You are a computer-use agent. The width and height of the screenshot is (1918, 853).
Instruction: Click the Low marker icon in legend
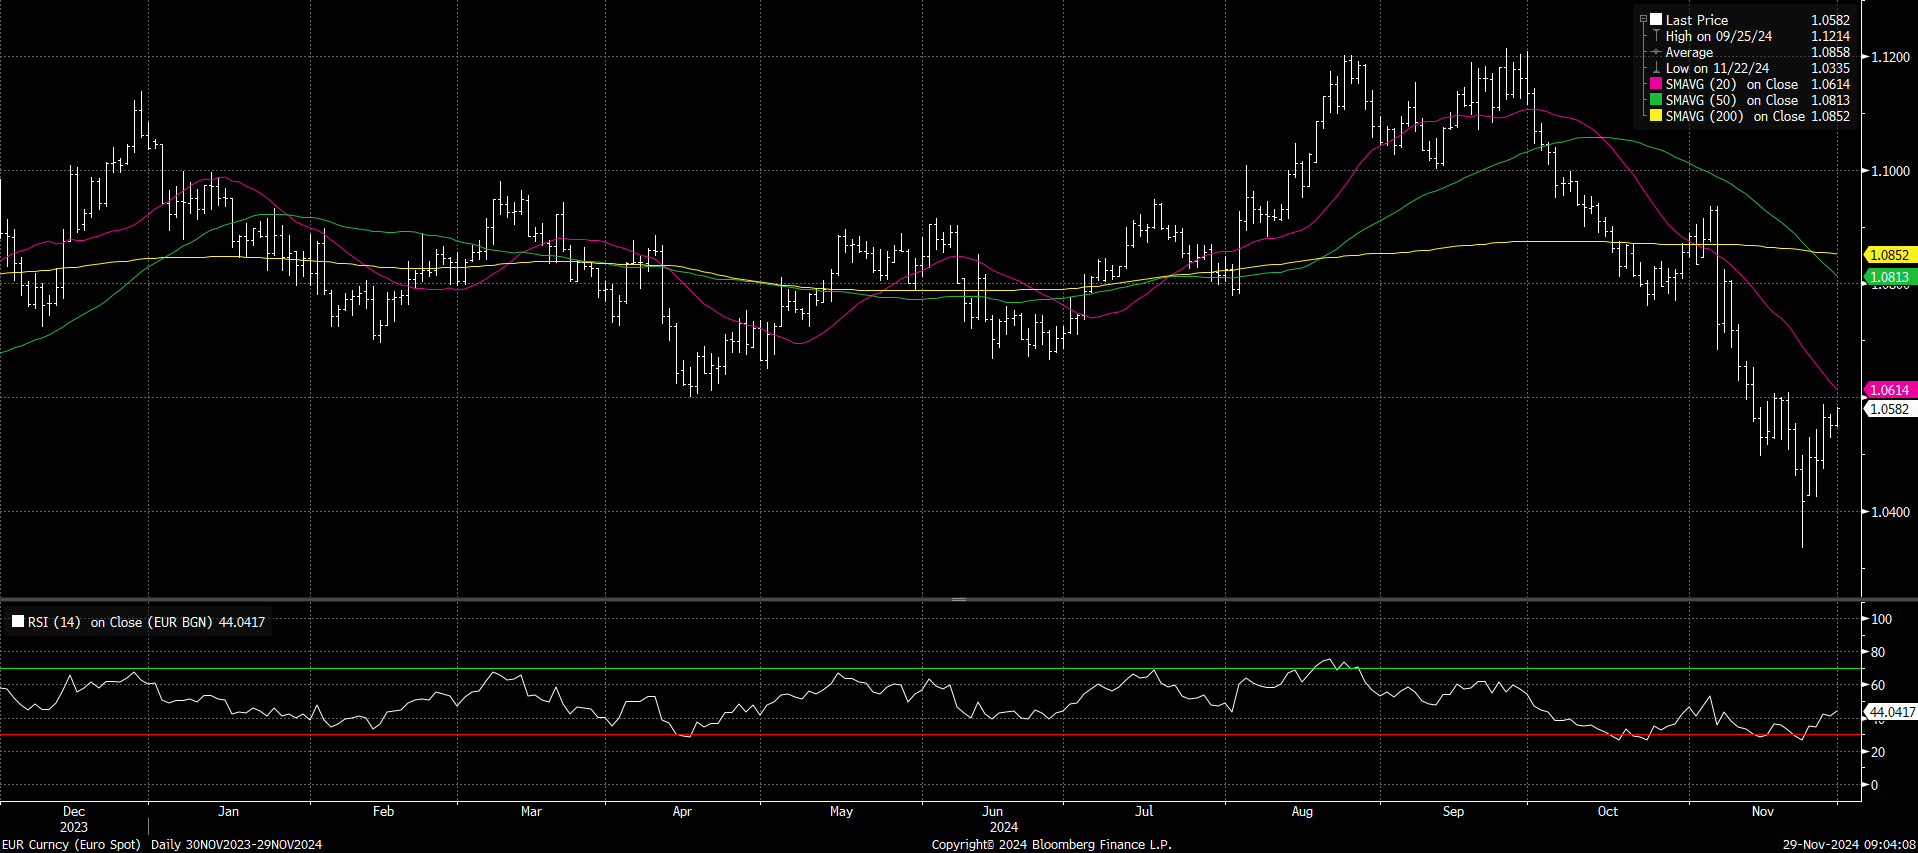tap(1656, 68)
